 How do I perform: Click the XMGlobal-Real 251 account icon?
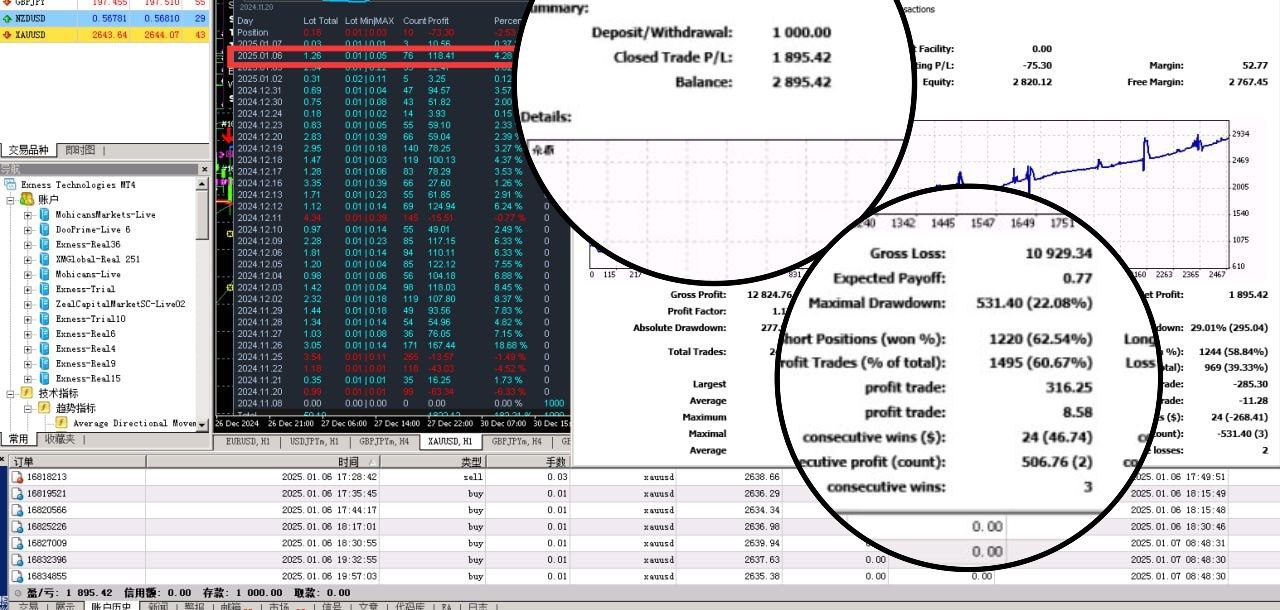click(x=43, y=259)
